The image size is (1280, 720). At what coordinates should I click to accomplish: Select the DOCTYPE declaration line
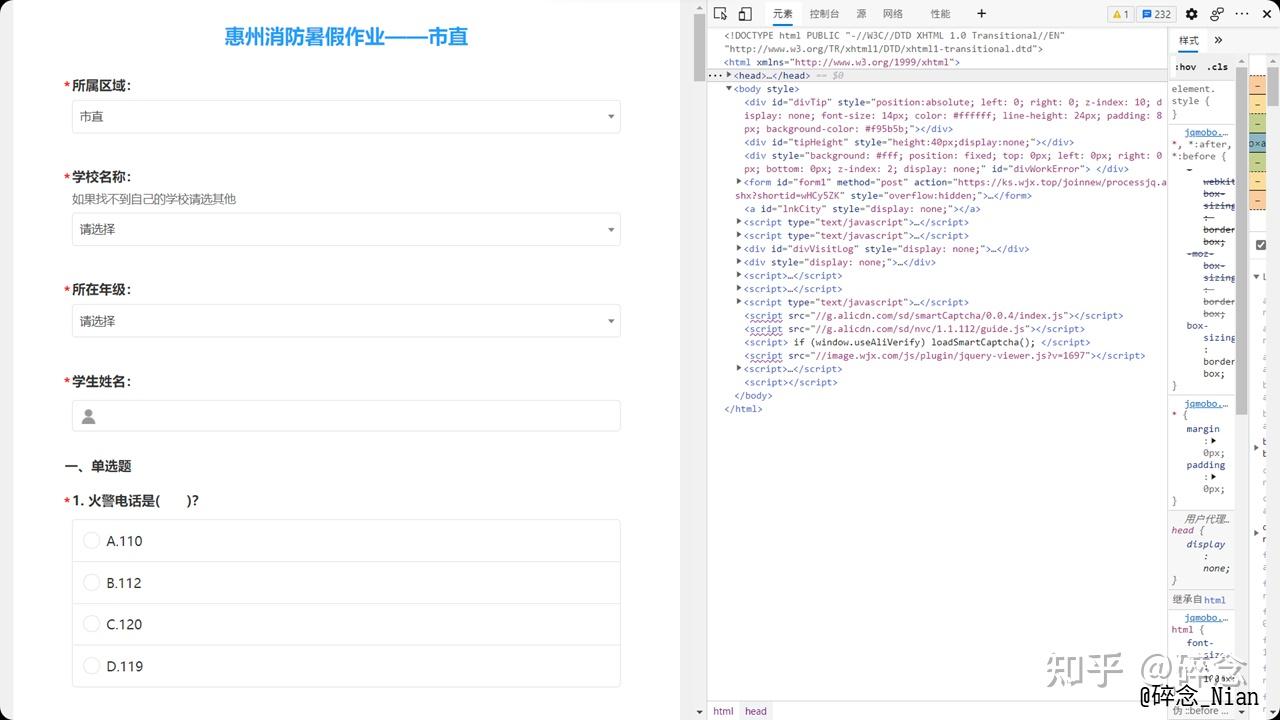[894, 42]
